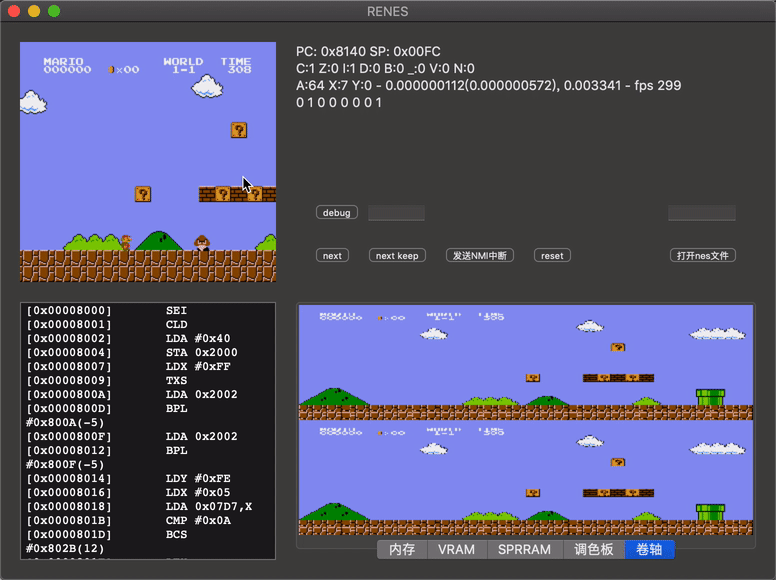776x580 pixels.
Task: Click the debug button
Action: [x=337, y=212]
